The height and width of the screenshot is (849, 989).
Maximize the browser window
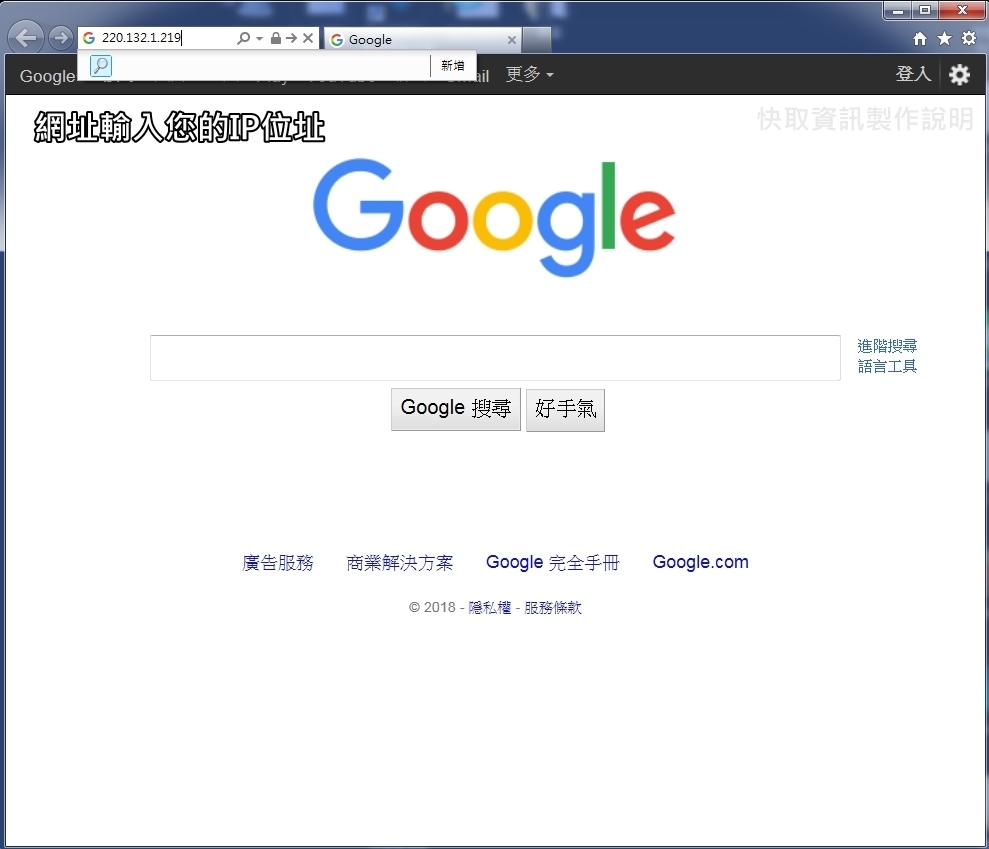click(x=925, y=11)
